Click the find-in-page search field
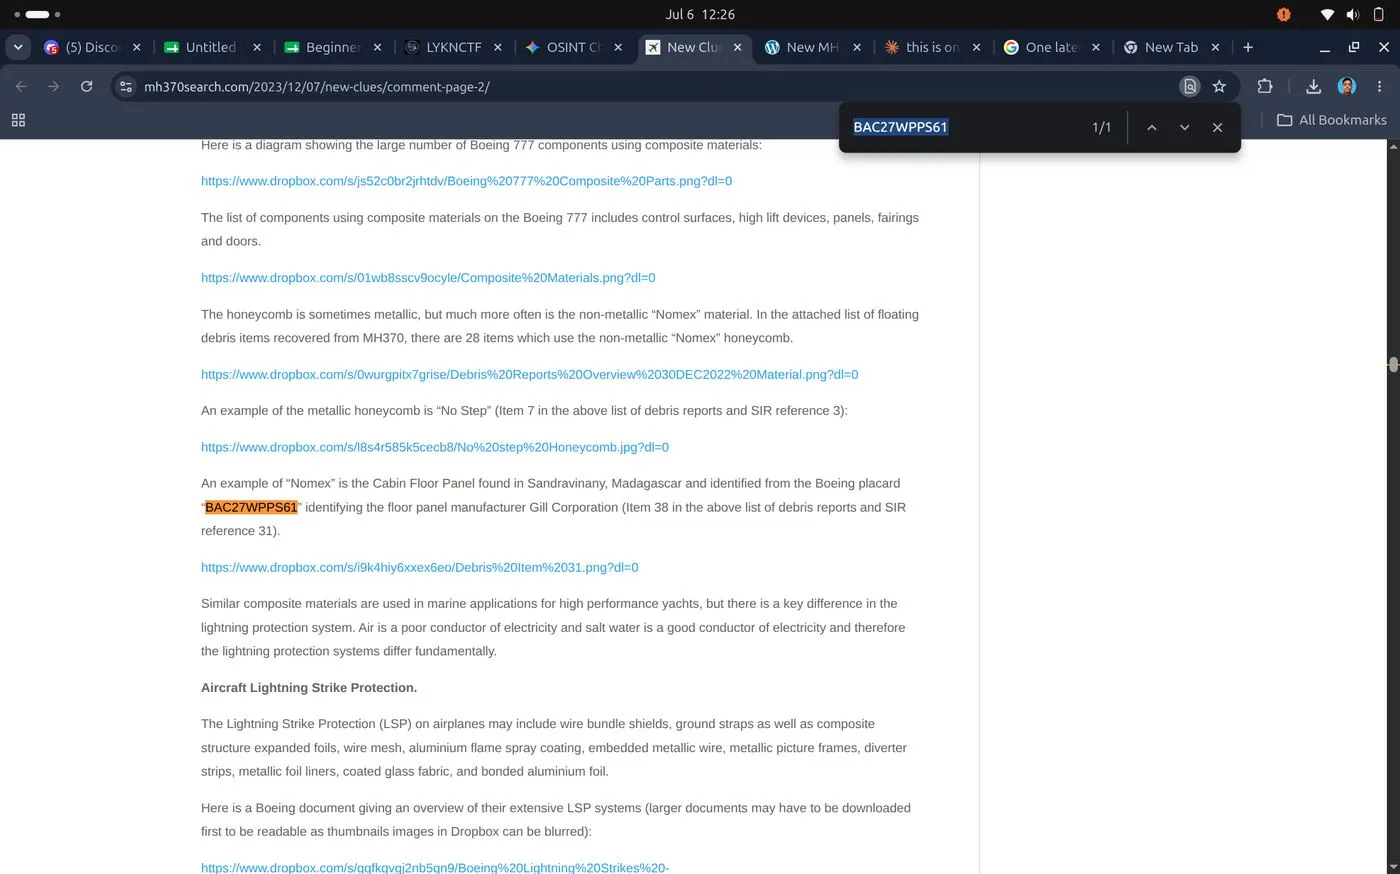The width and height of the screenshot is (1400, 874). pos(965,127)
